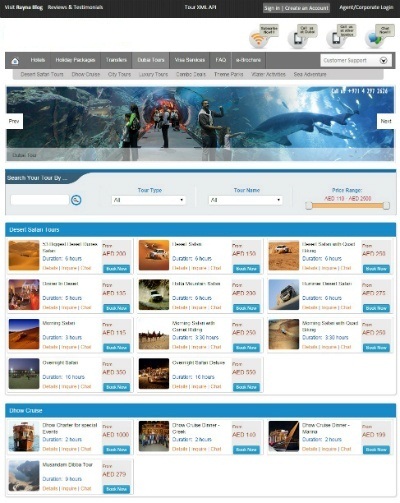
Task: Book Now the Overnight Safari AED 350
Action: 116,387
